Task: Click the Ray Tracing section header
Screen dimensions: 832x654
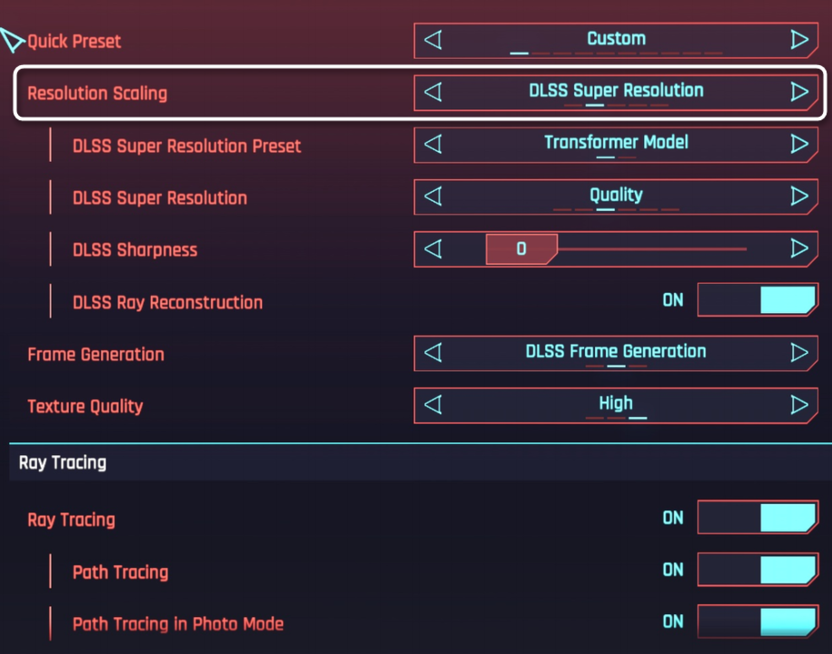Action: pyautogui.click(x=62, y=463)
